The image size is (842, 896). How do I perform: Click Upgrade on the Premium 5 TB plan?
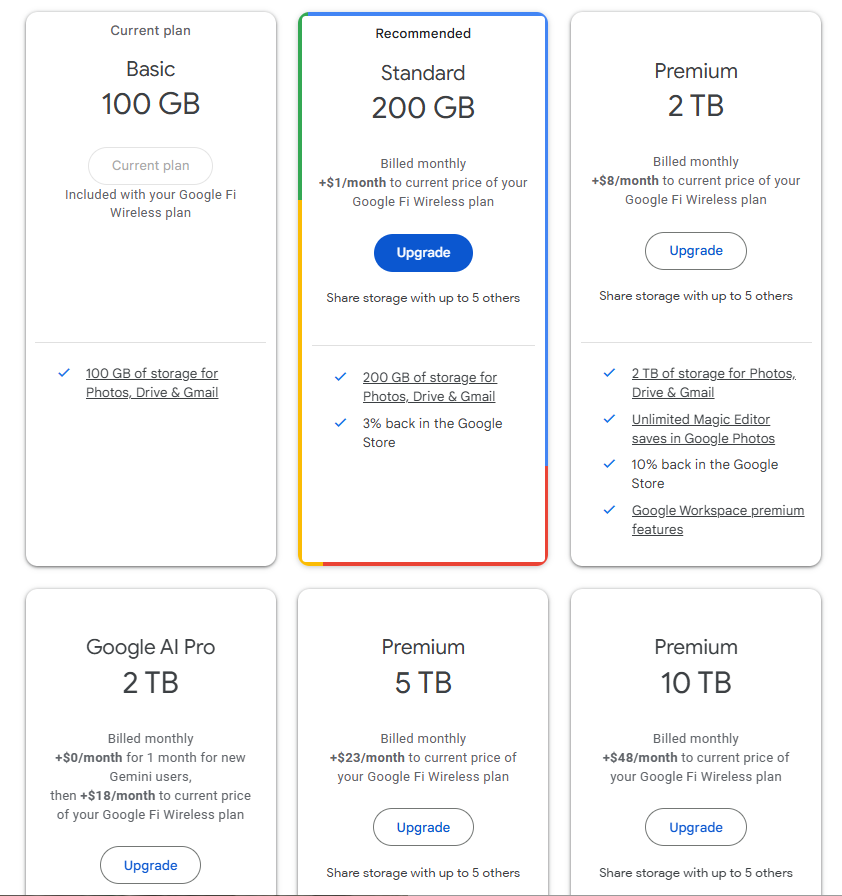tap(423, 827)
